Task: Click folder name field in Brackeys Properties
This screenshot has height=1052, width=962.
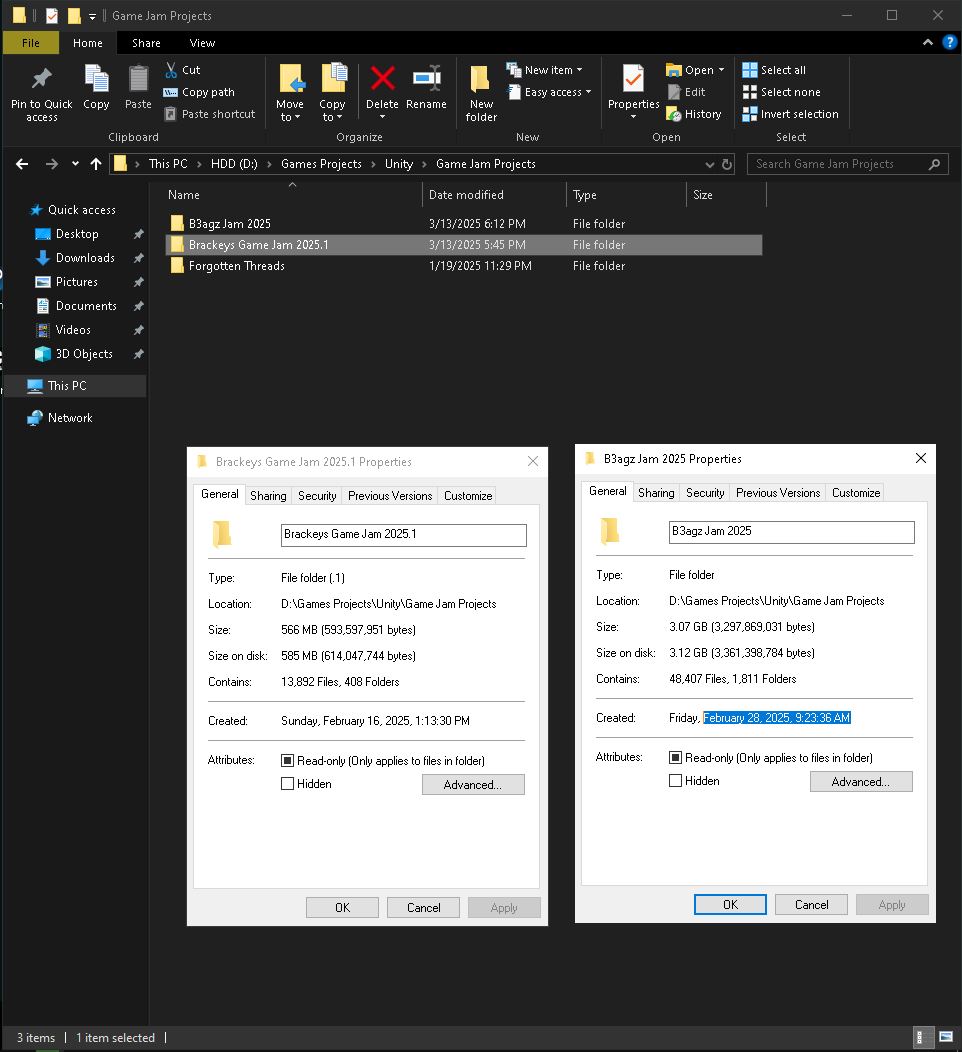Action: pos(403,535)
